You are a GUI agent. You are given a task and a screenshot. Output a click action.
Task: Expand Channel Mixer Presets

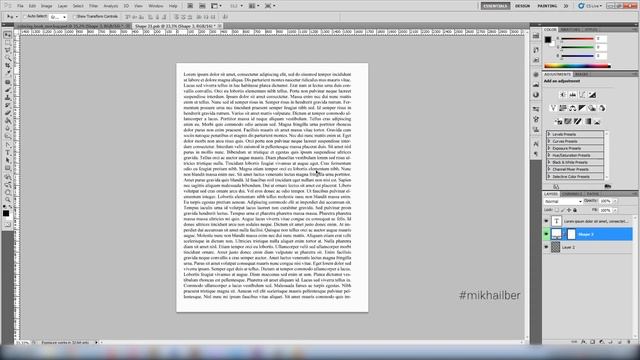(x=549, y=169)
